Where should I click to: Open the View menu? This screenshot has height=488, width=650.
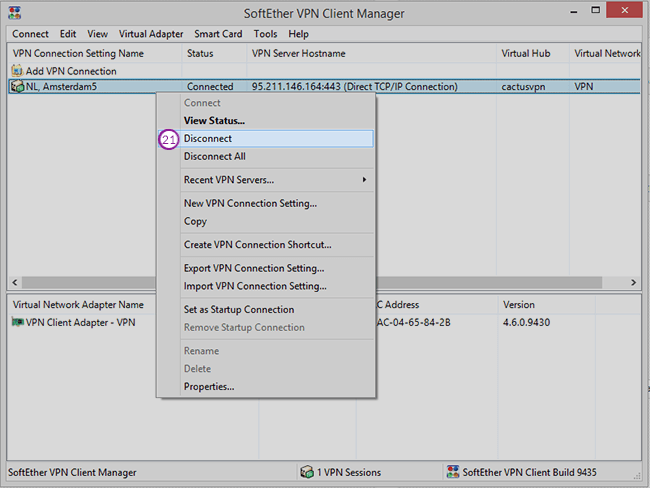[97, 34]
